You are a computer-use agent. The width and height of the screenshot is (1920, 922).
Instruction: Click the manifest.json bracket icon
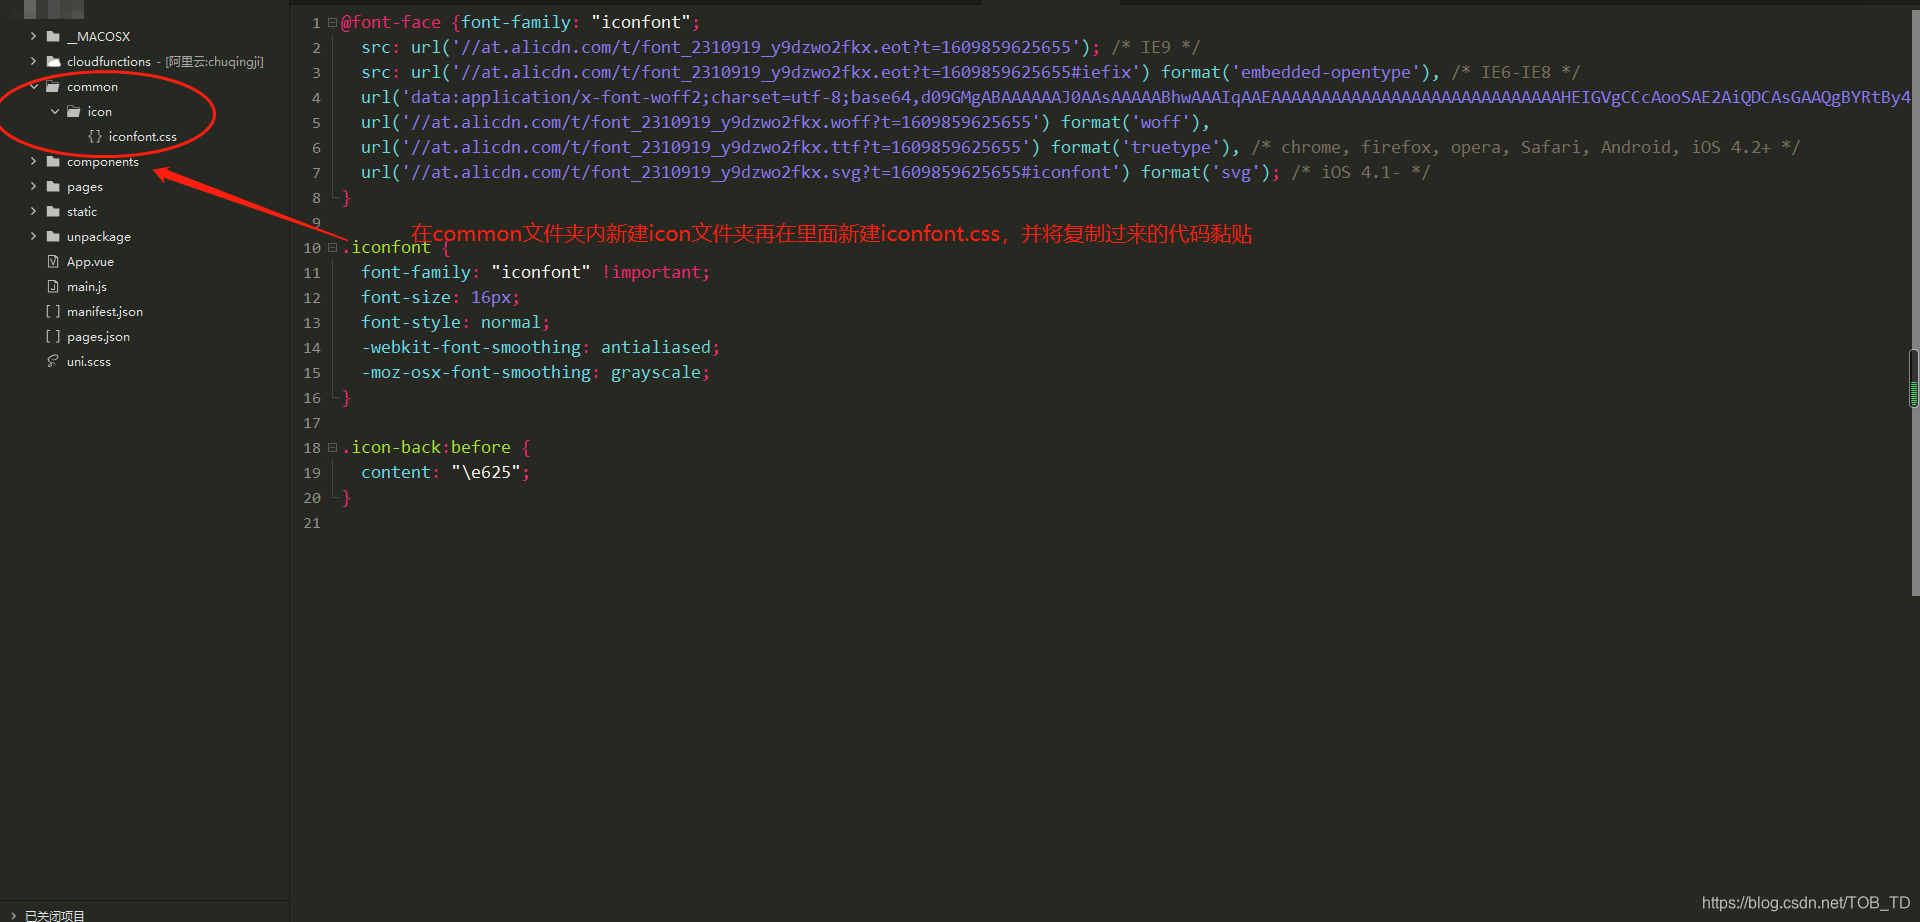(x=53, y=312)
